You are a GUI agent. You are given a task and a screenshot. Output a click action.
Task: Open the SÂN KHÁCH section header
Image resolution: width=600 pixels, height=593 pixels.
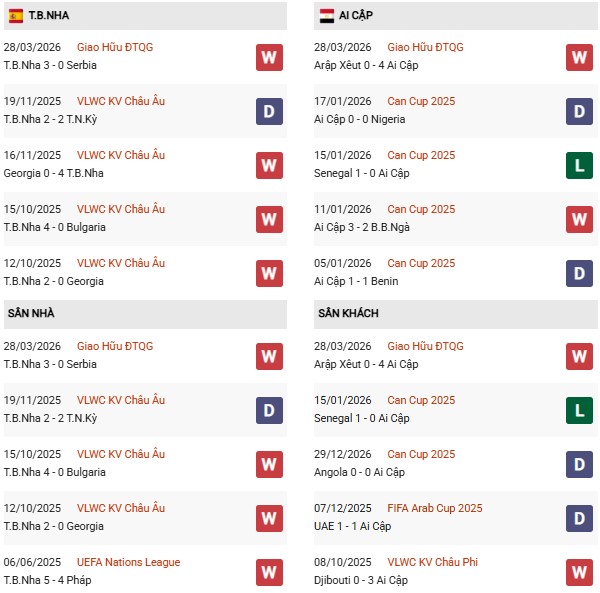click(348, 314)
